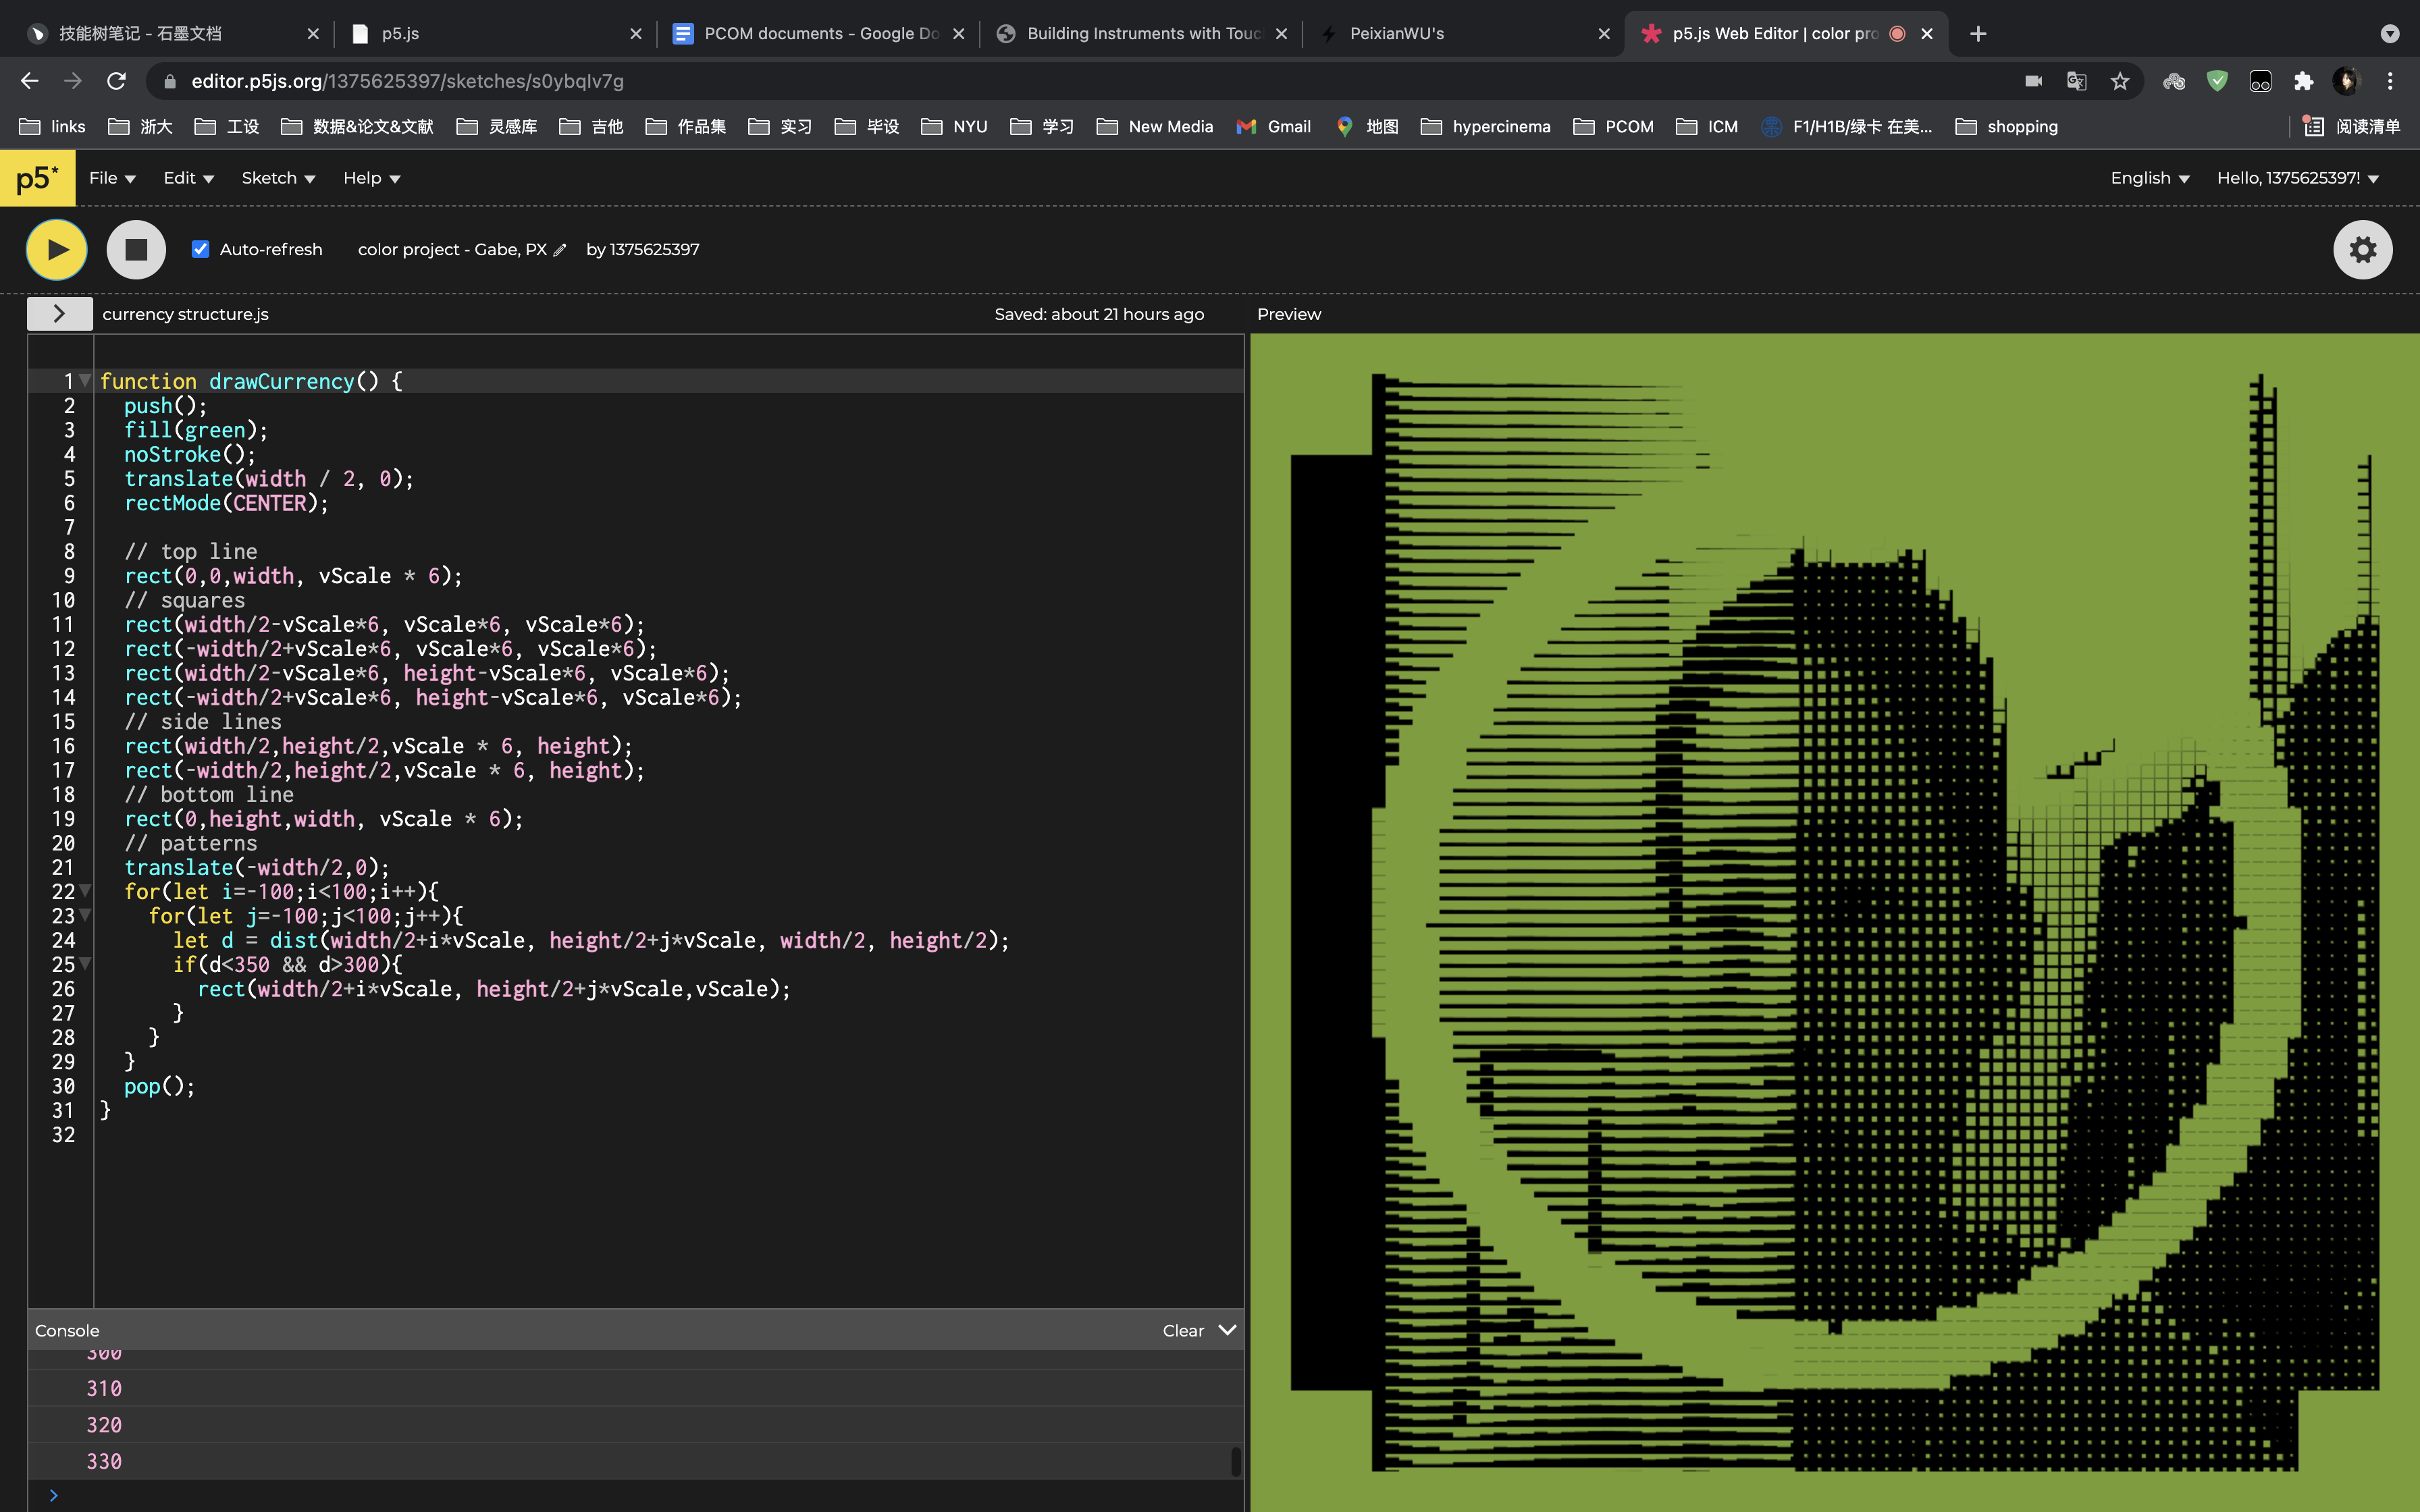Viewport: 2420px width, 1512px height.
Task: Open the English language dropdown
Action: [x=2149, y=178]
